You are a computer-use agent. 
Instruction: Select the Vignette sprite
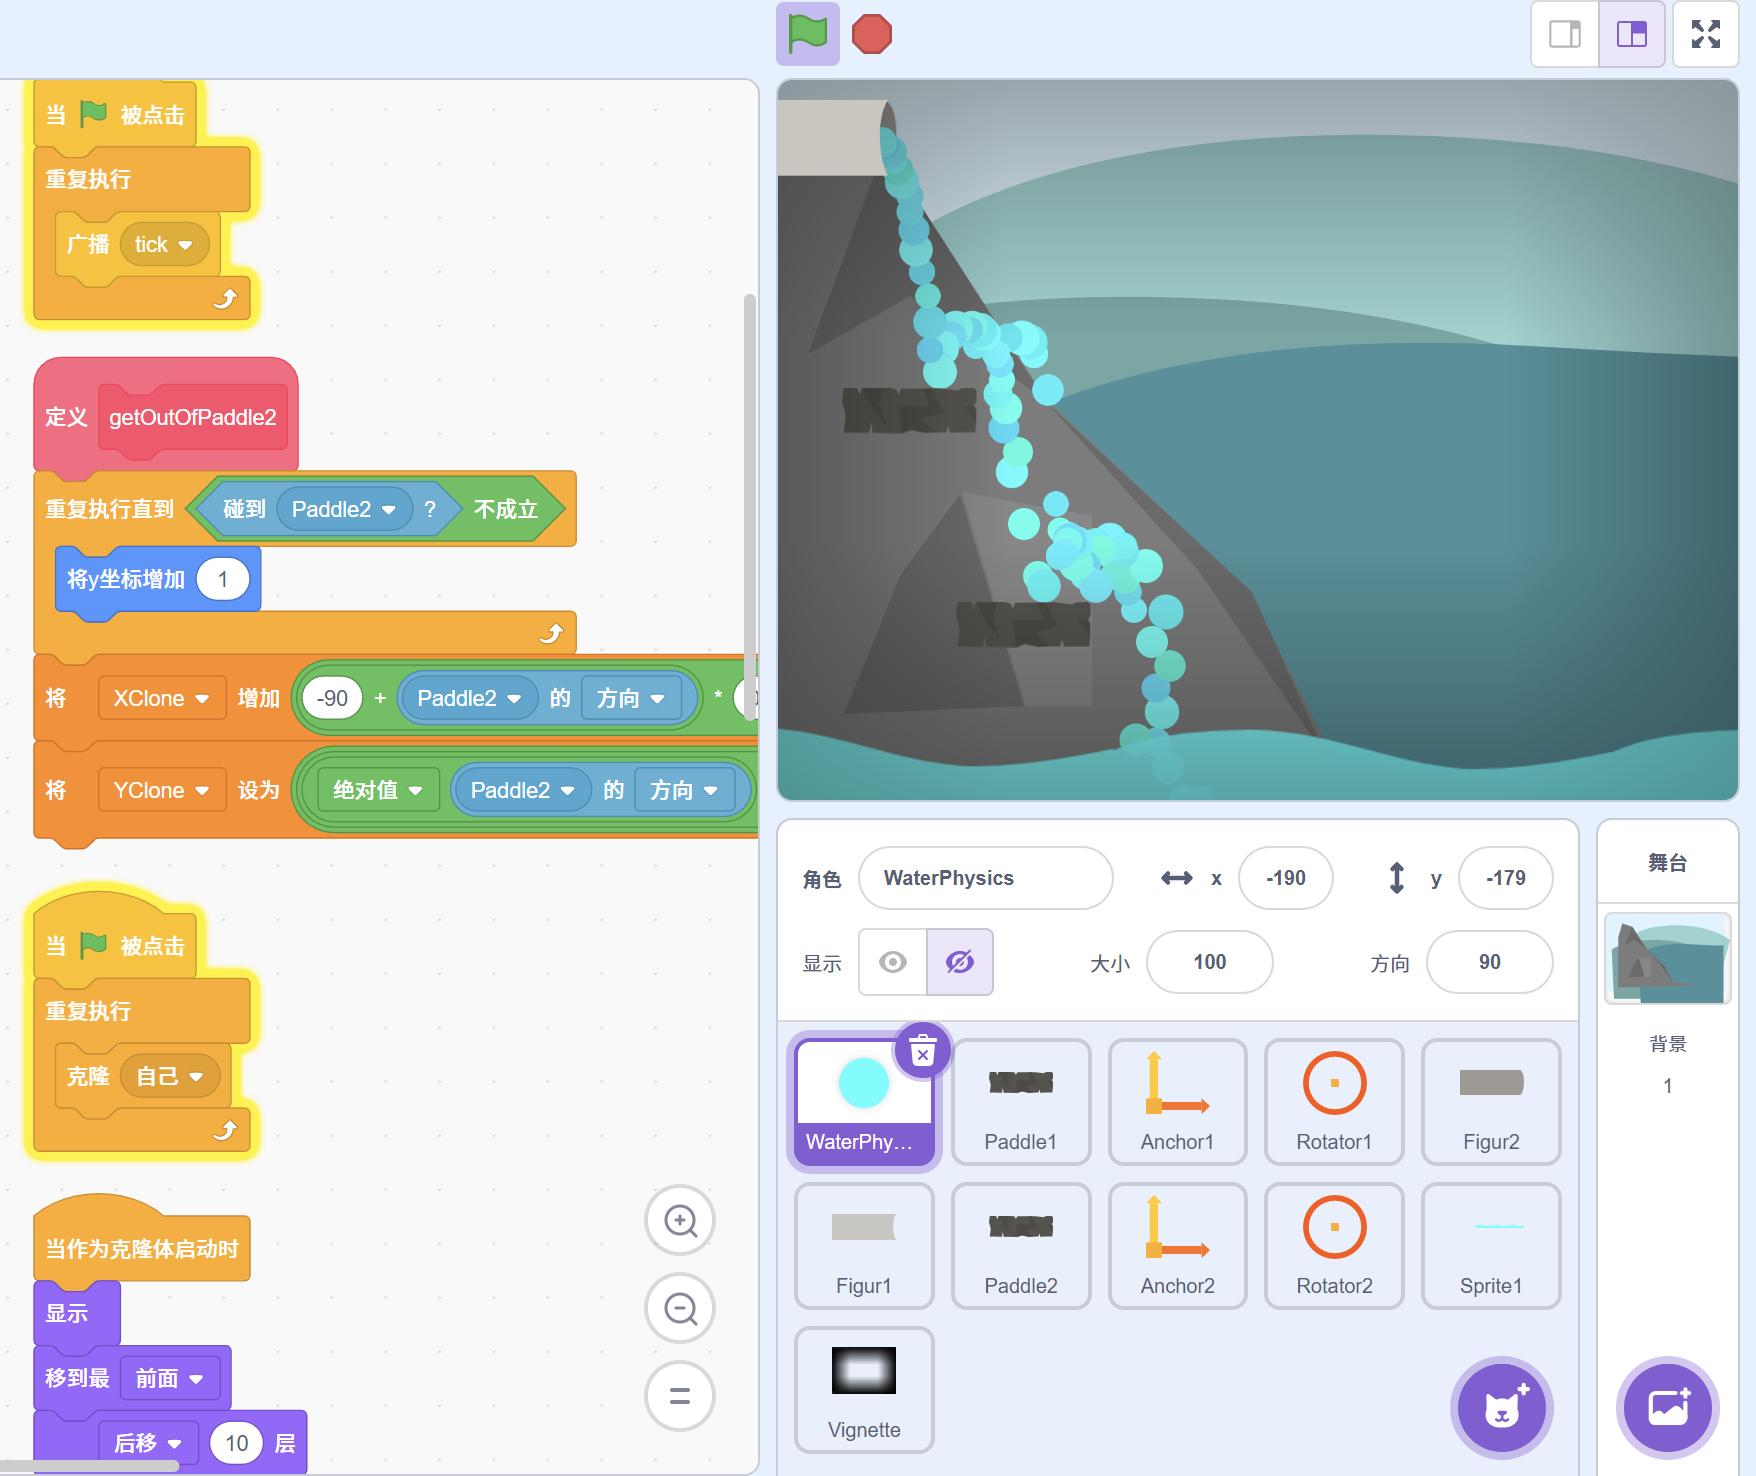(x=864, y=1390)
